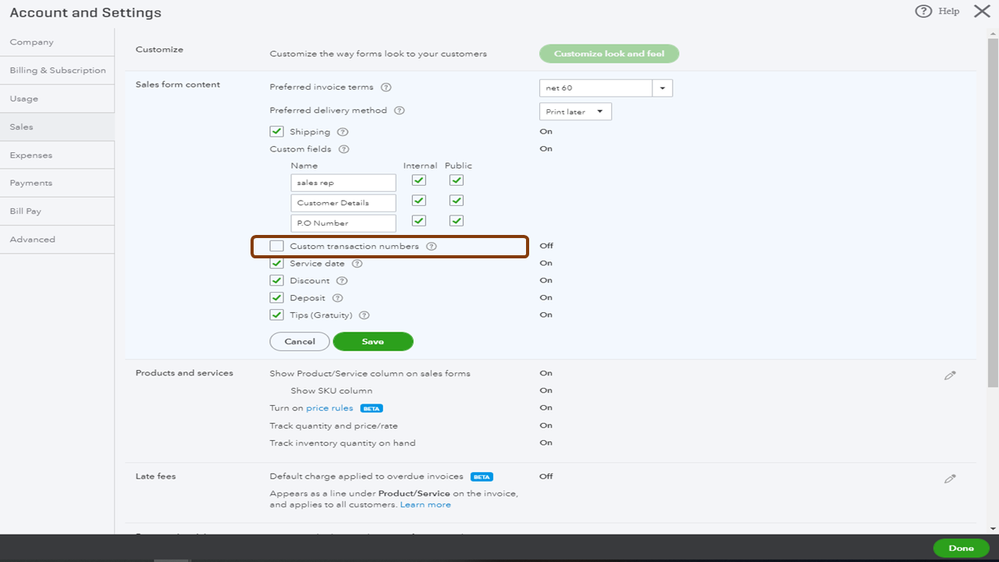
Task: Click help icon beside Custom fields
Action: [344, 149]
